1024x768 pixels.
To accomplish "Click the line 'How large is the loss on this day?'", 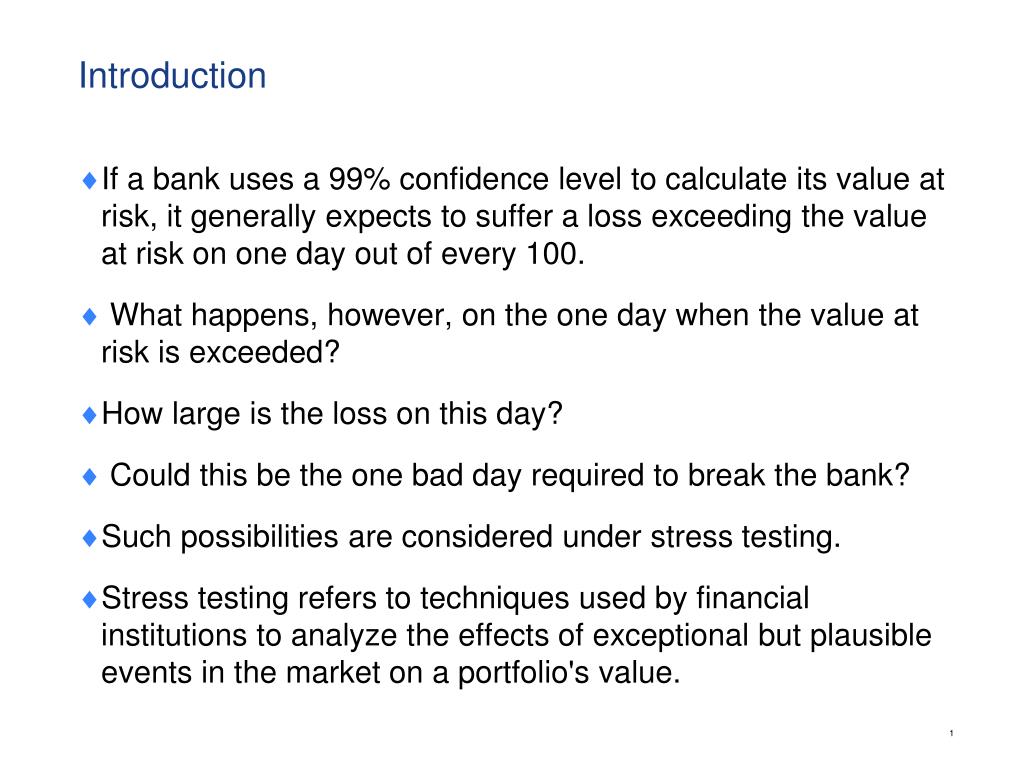I will pyautogui.click(x=332, y=414).
